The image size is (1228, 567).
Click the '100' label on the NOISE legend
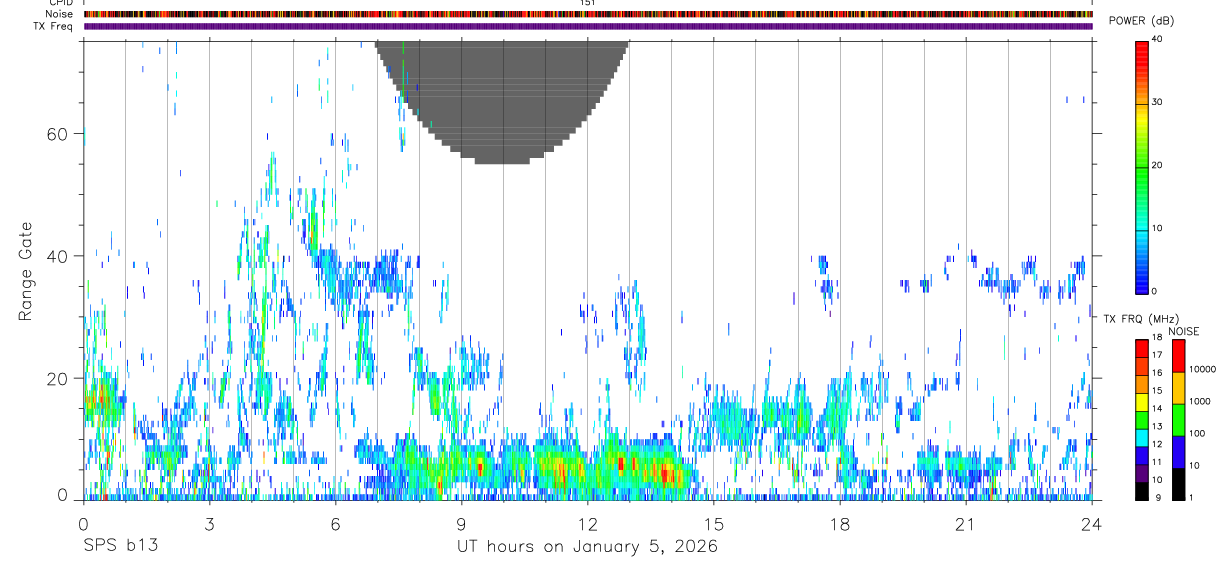1198,434
